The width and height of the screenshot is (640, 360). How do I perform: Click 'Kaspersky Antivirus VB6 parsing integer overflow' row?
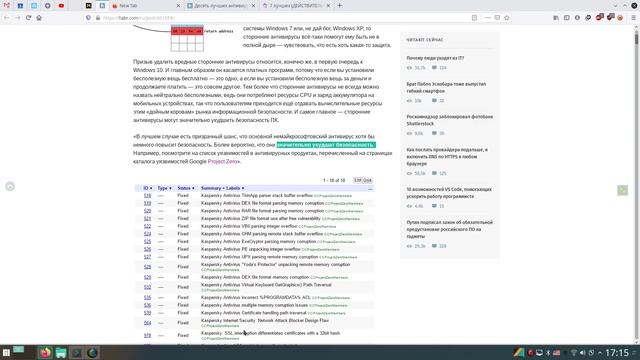[x=254, y=226]
